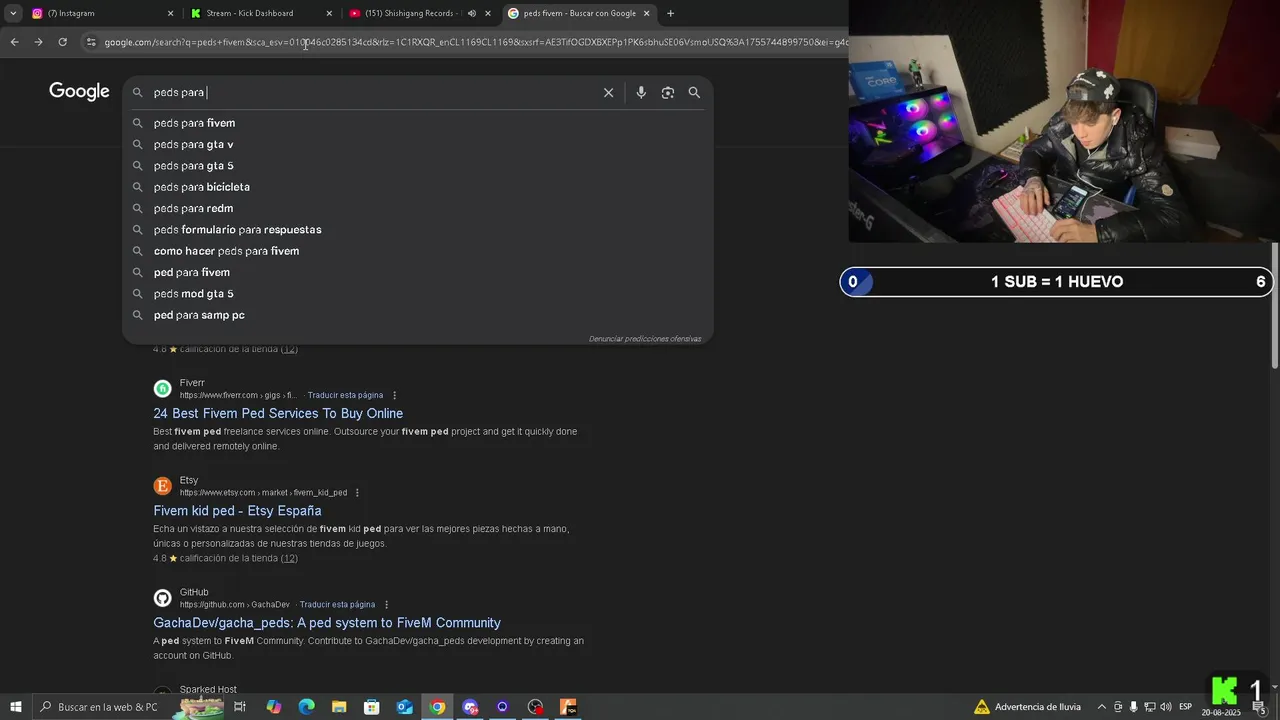1280x720 pixels.
Task: Click 'Traducir esta página' for Fiverr result
Action: tap(345, 395)
